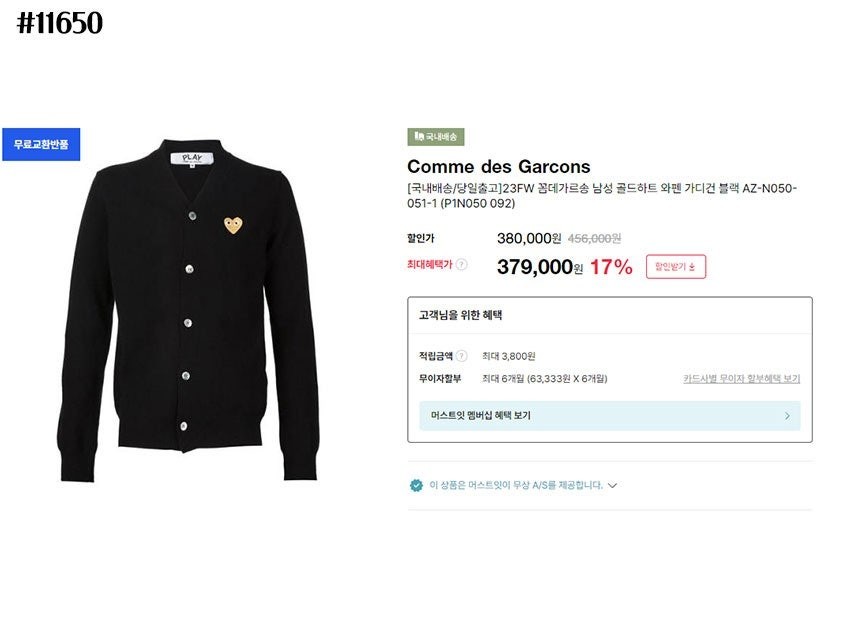Screen dimensions: 860x617
Task: Expand the free A/S notice chevron
Action: [x=613, y=485]
